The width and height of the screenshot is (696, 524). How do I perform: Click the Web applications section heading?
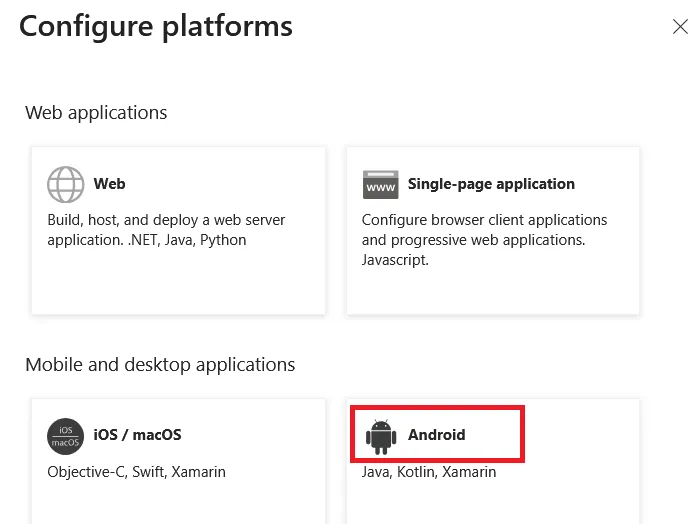[x=96, y=113]
